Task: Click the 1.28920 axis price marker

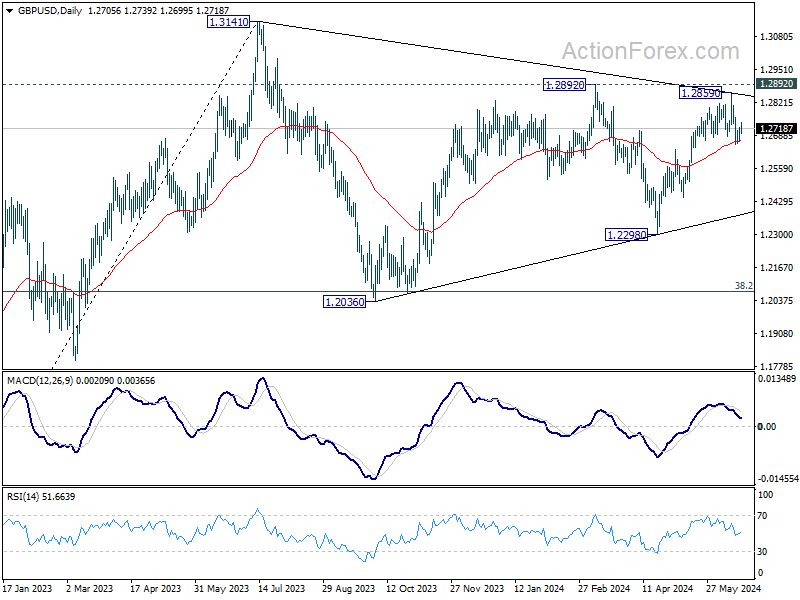Action: tap(776, 84)
